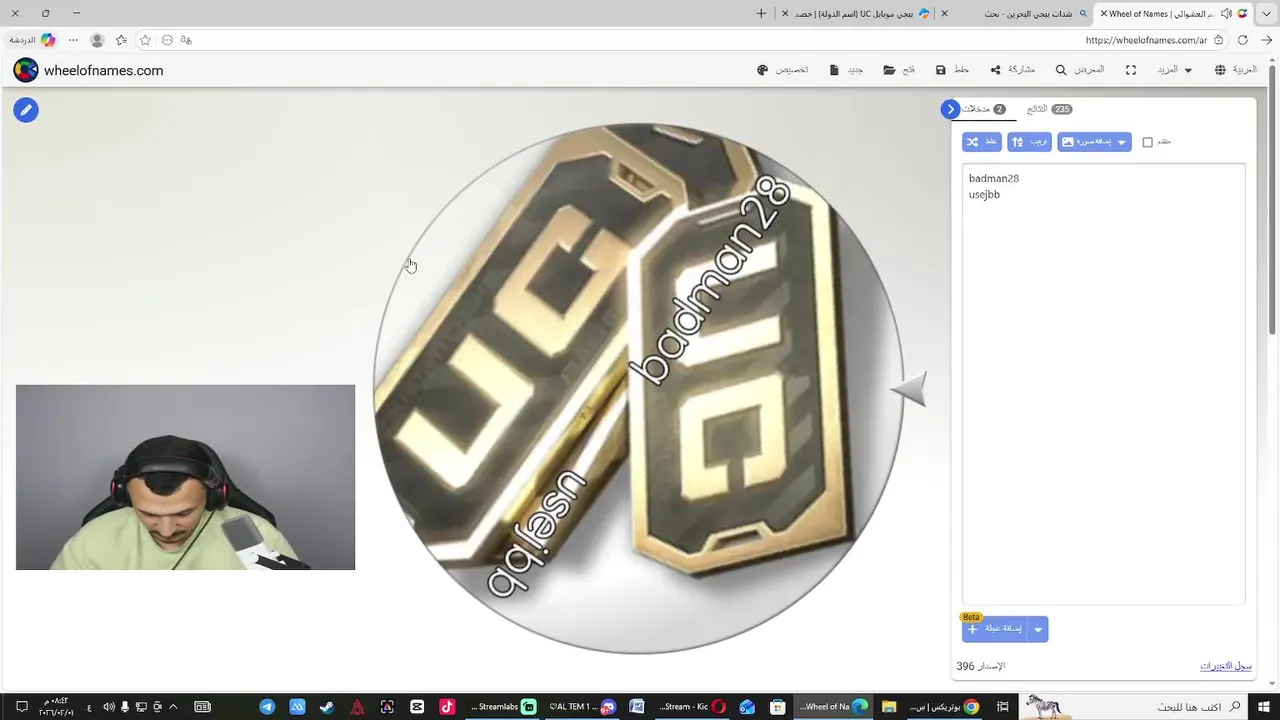Open Streamlabs from the taskbar
Screen dimensions: 1280x720
pos(504,707)
